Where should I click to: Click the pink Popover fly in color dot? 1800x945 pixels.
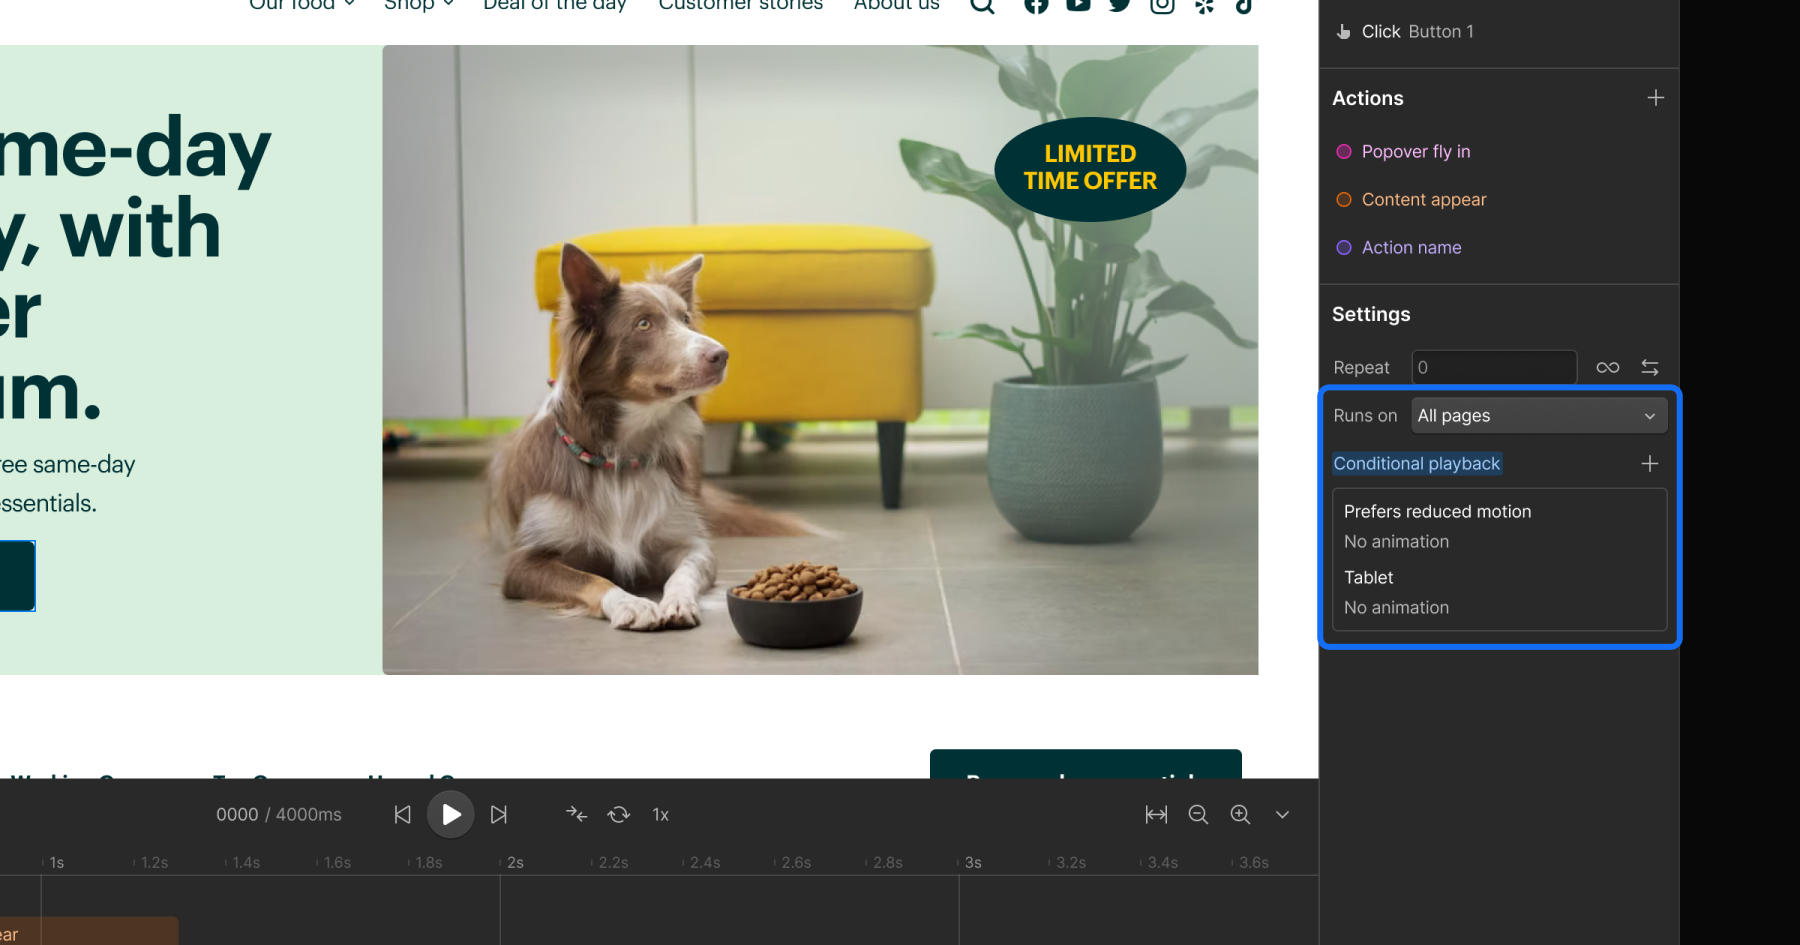(1344, 152)
